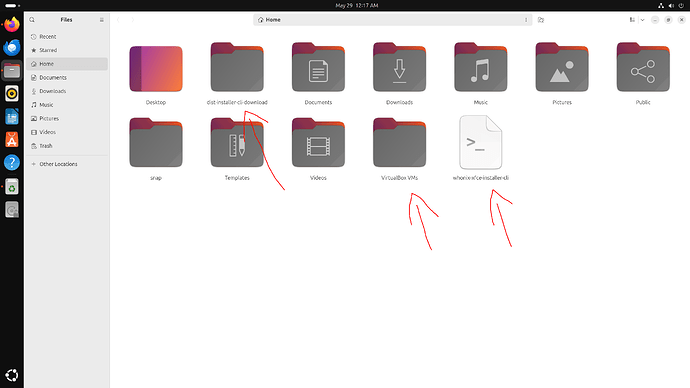The width and height of the screenshot is (690, 388).
Task: Click the volume icon in top bar
Action: coord(671,5)
